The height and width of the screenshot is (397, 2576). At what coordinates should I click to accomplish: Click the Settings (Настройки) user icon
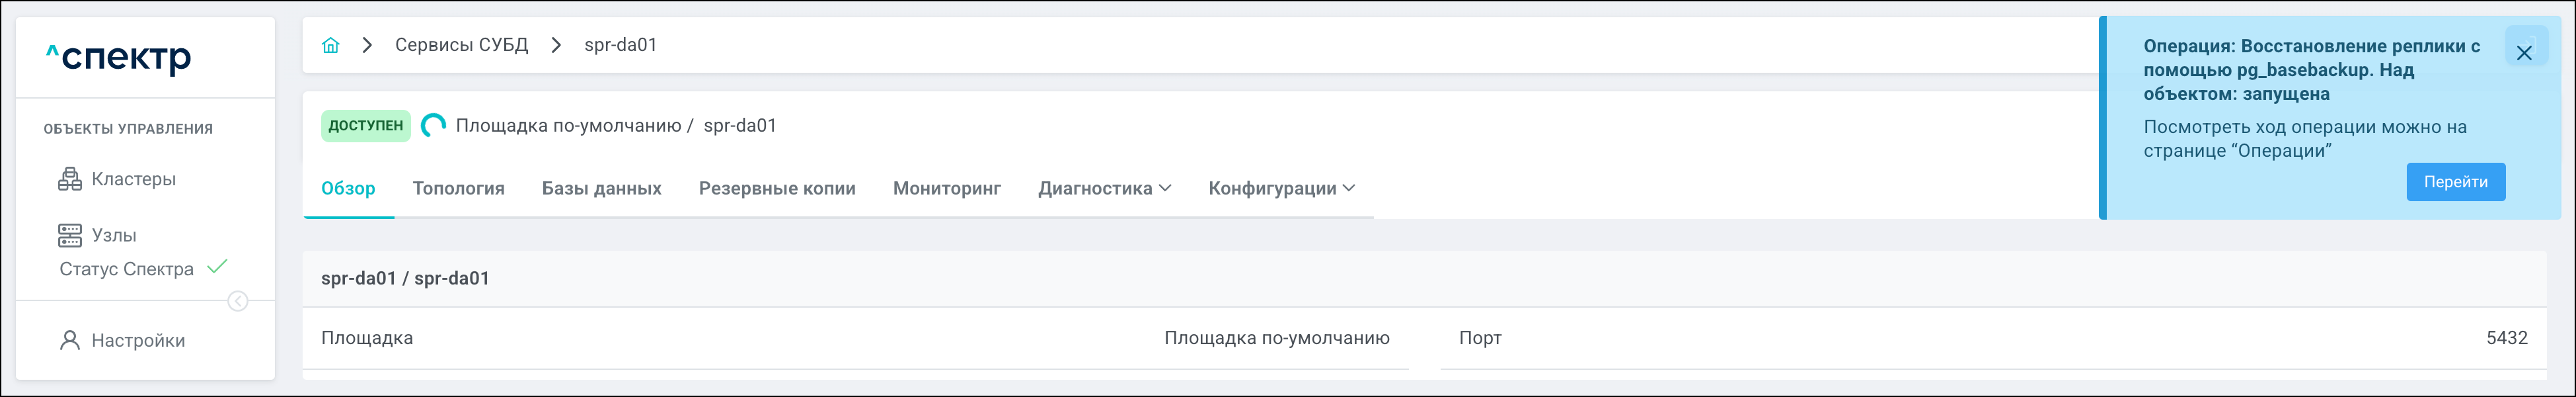70,340
